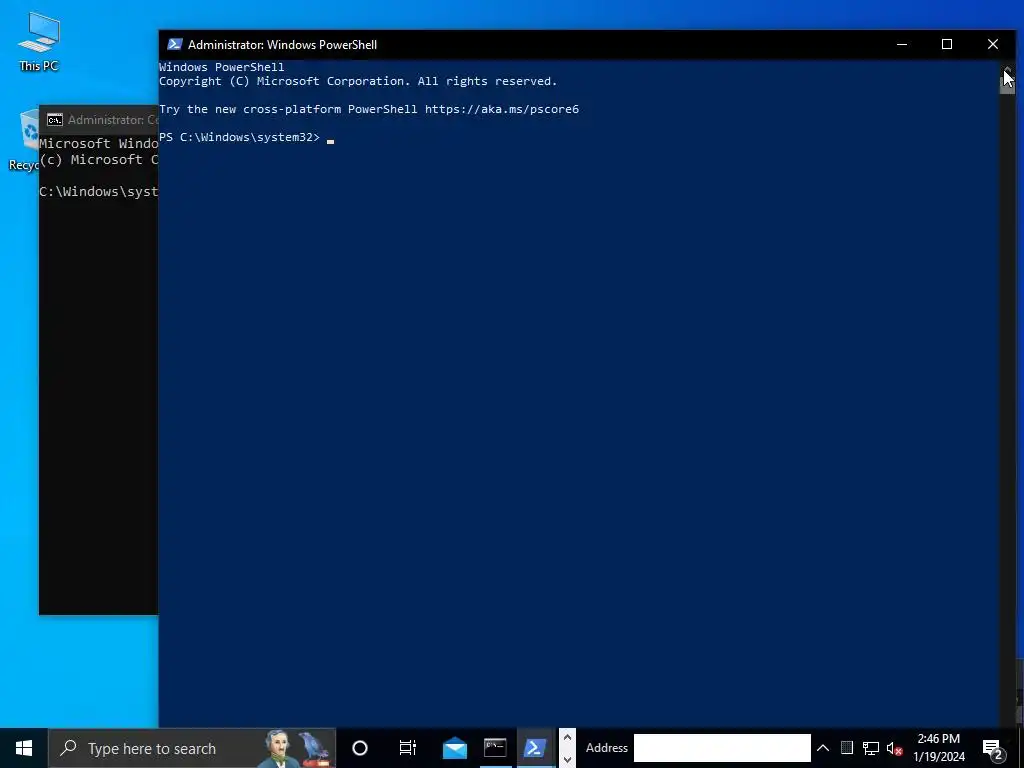Open the PowerShell title bar system icon
The height and width of the screenshot is (768, 1024).
pos(174,44)
